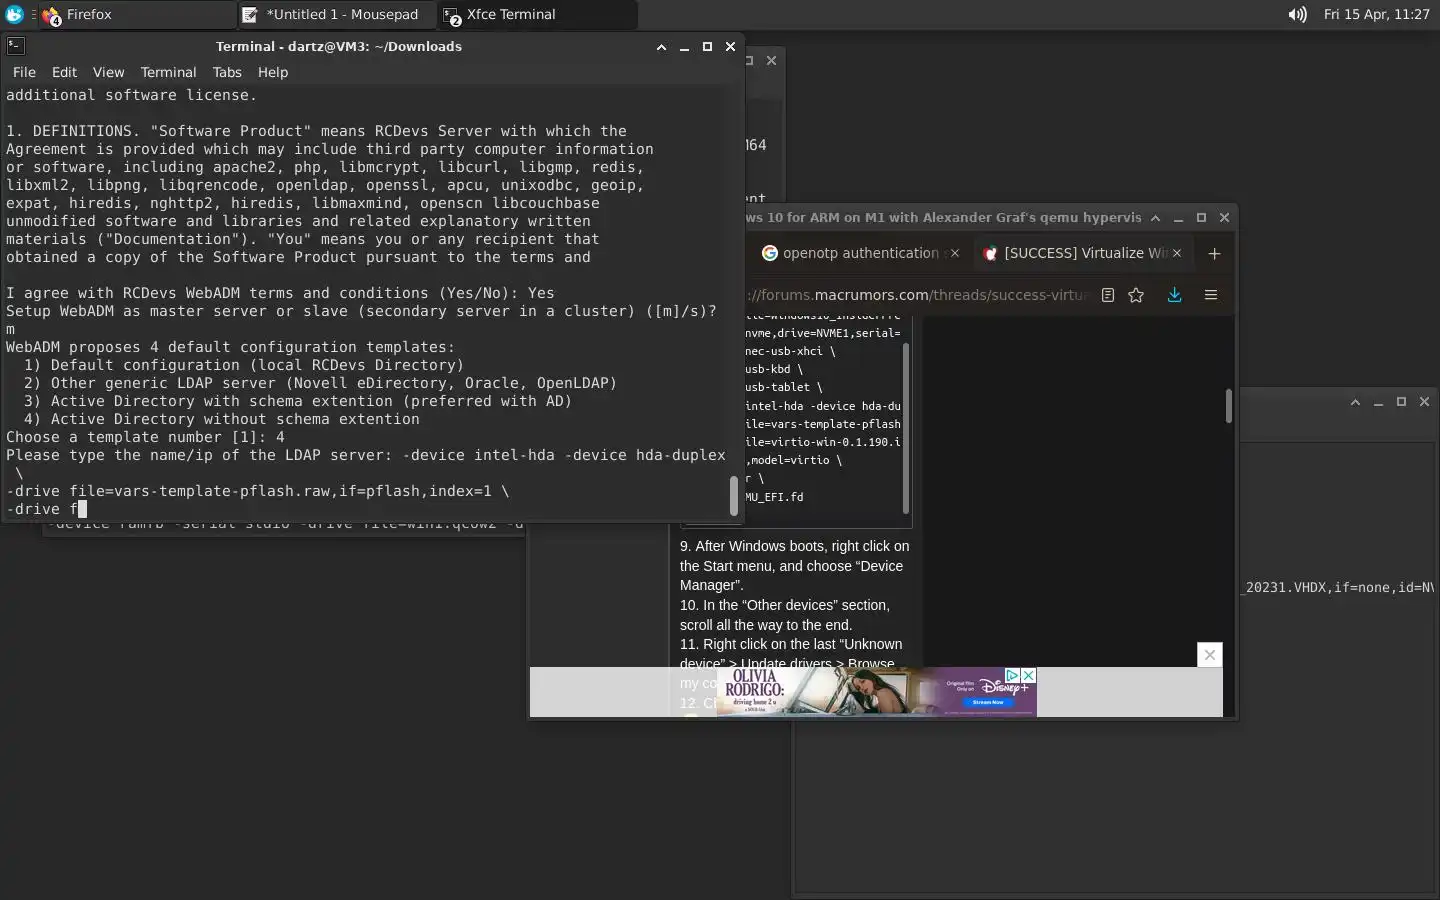Open the Terminal menu

point(168,72)
